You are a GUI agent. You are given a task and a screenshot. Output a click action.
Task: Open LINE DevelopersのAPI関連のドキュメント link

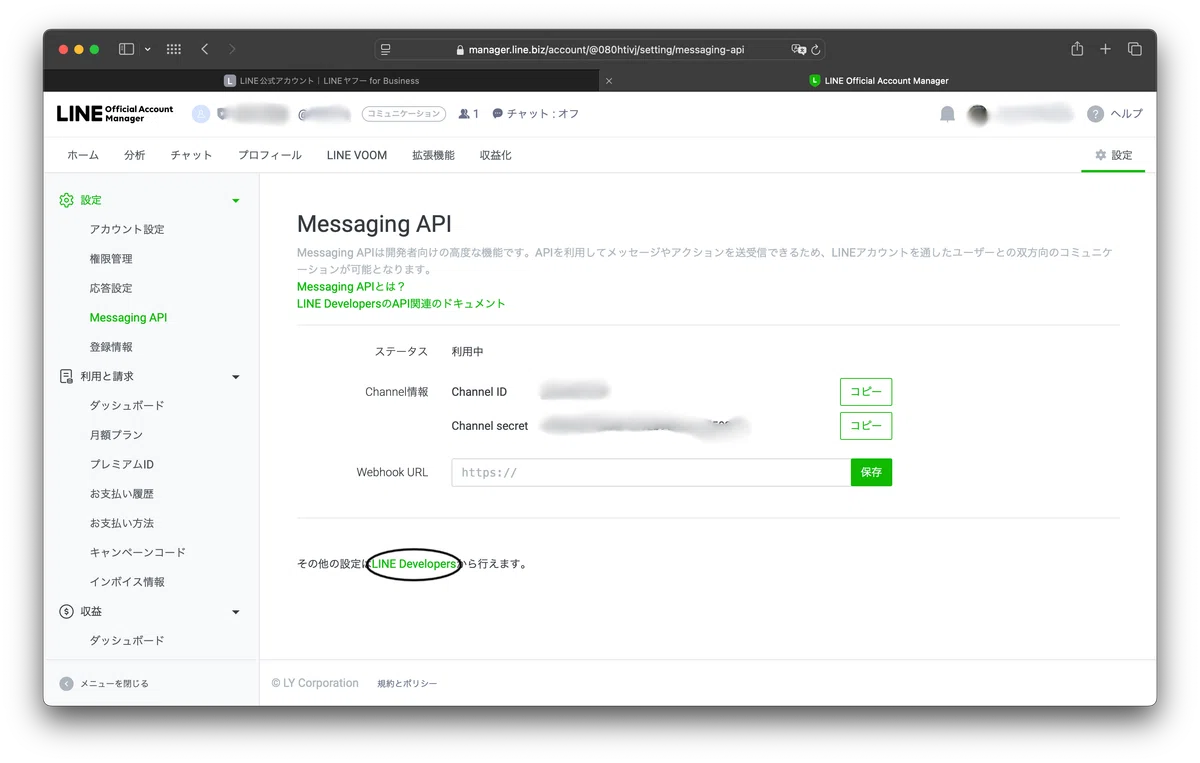click(401, 303)
